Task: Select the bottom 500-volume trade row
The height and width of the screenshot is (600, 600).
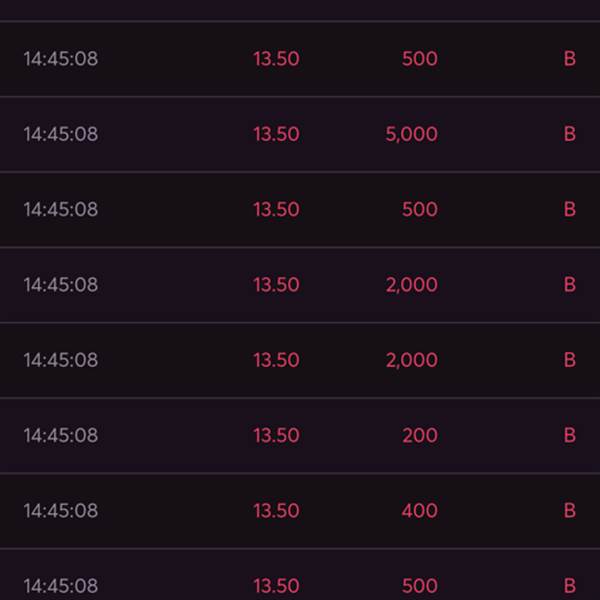Action: pos(300,575)
